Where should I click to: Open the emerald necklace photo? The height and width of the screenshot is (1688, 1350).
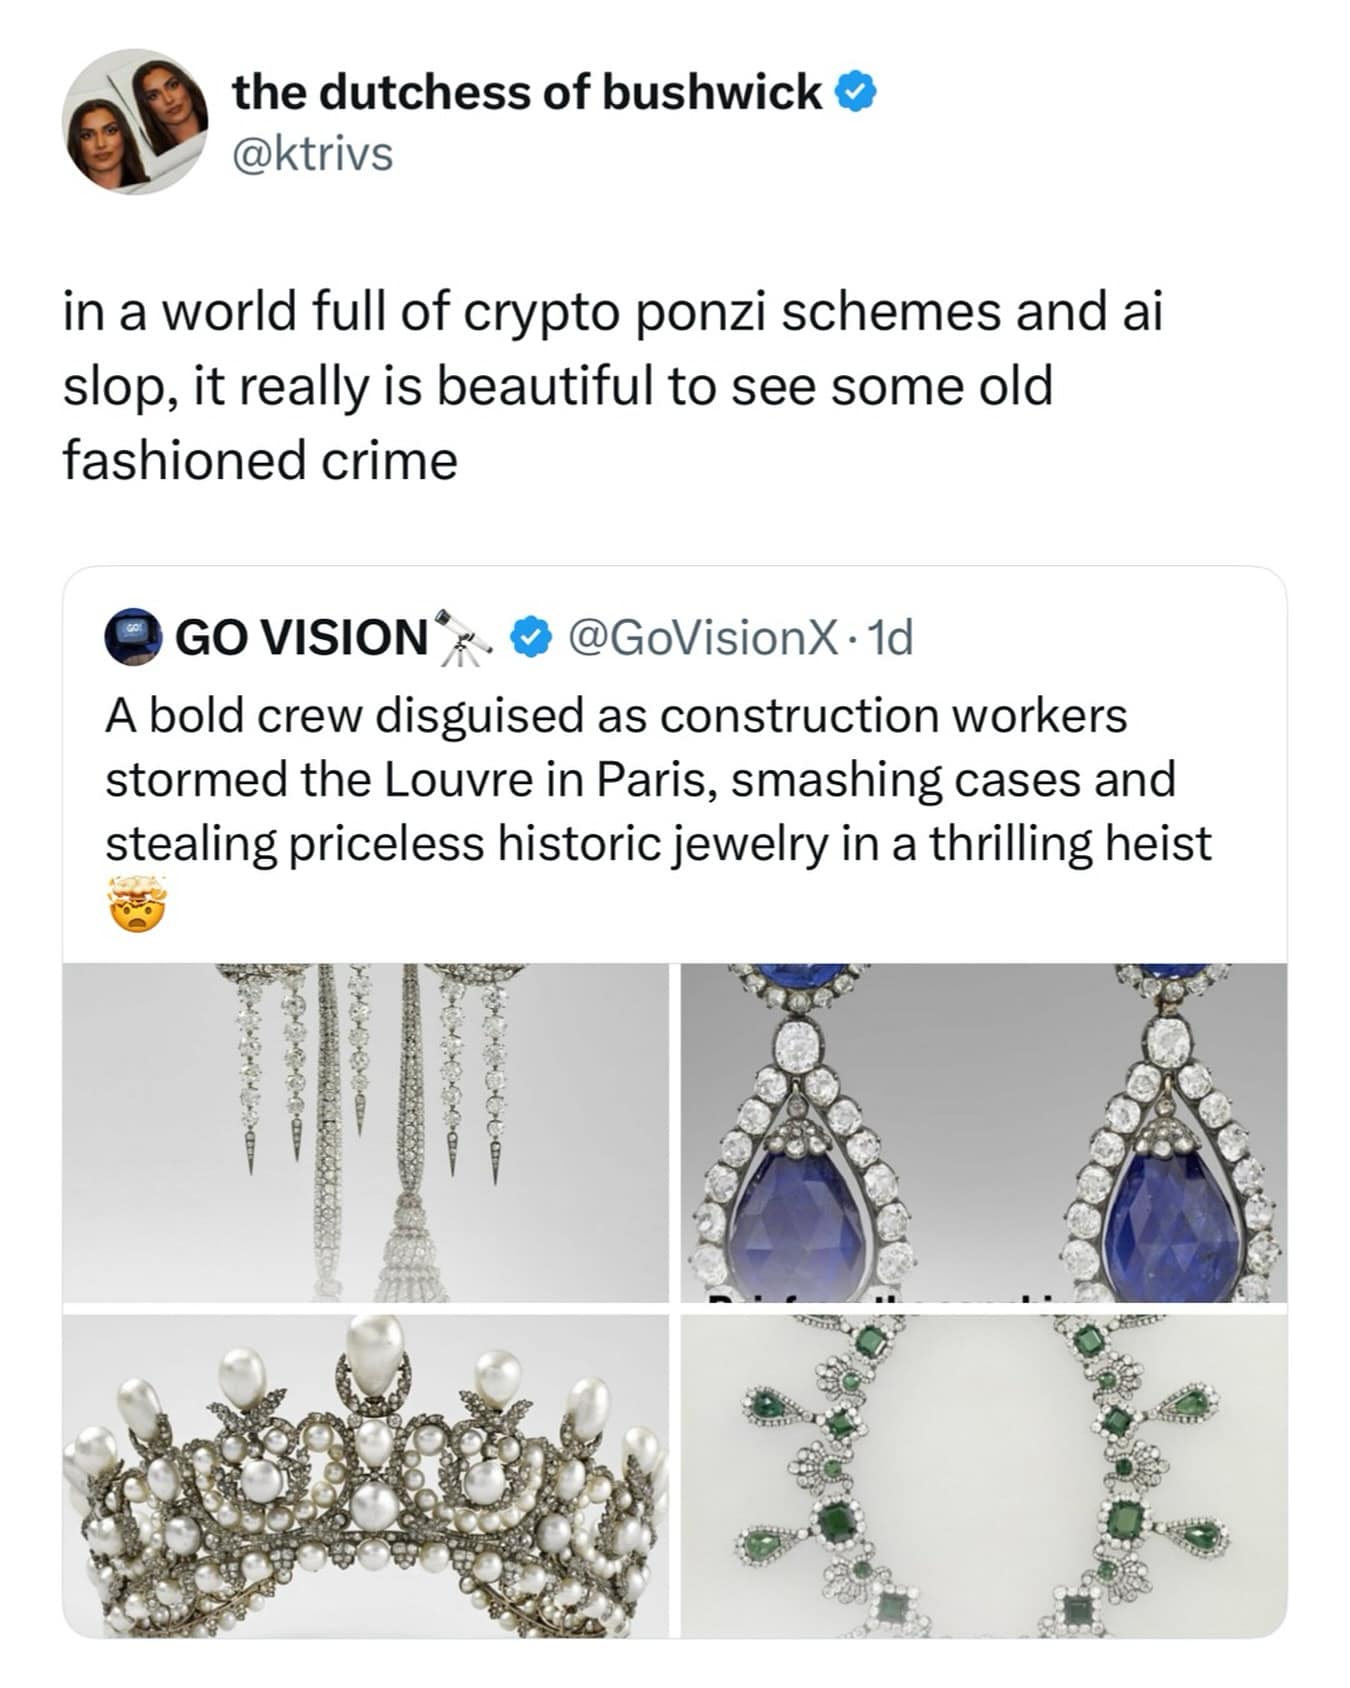pyautogui.click(x=984, y=1476)
